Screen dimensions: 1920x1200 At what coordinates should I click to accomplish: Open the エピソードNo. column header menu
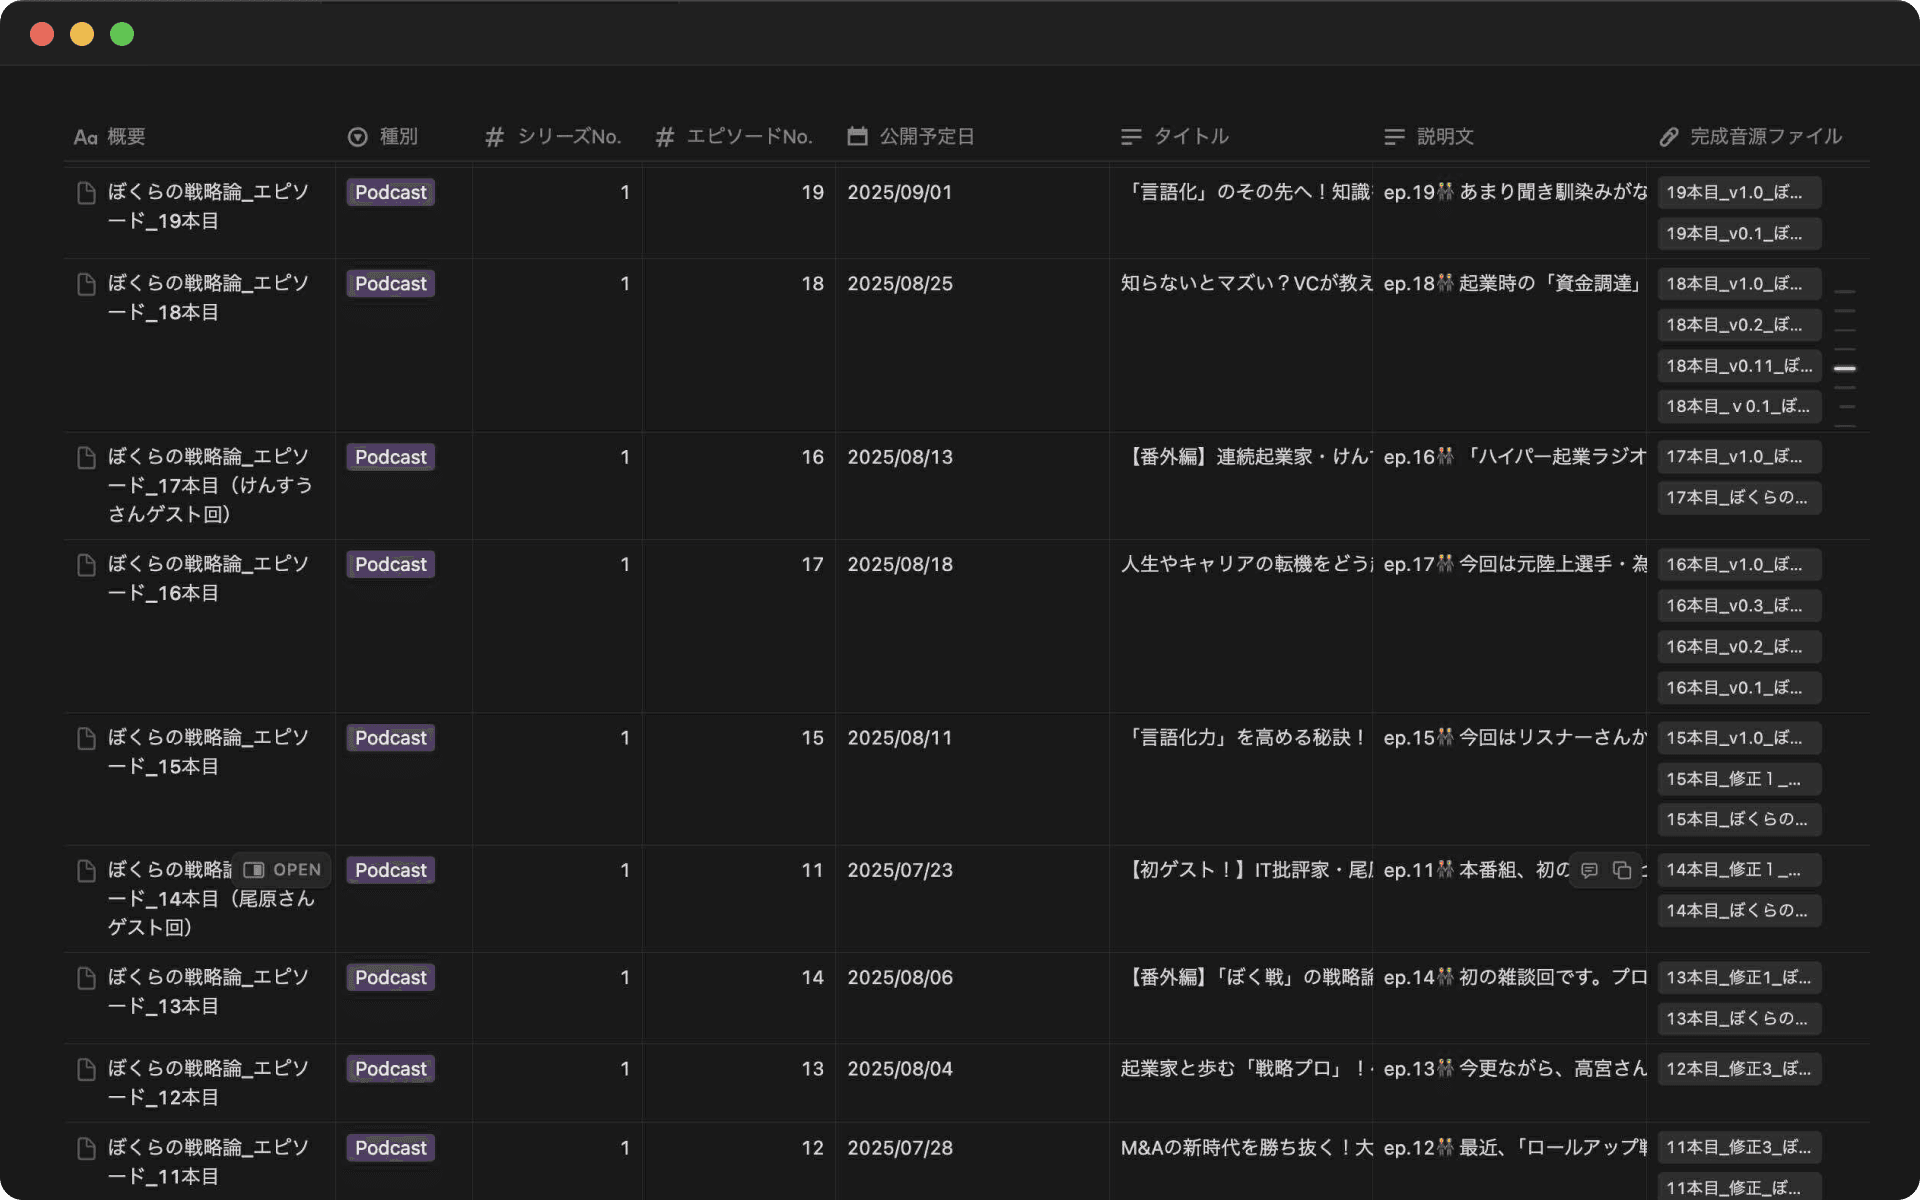pos(748,136)
